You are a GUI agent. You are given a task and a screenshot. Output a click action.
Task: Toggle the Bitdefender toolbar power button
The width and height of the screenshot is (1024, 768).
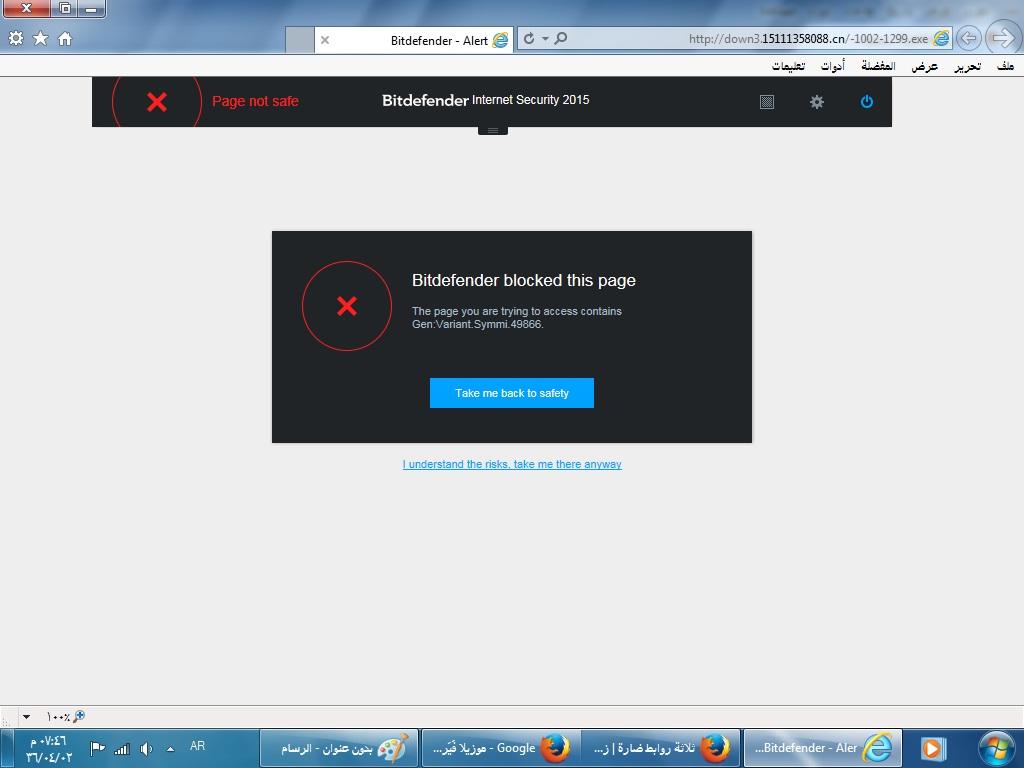coord(867,102)
